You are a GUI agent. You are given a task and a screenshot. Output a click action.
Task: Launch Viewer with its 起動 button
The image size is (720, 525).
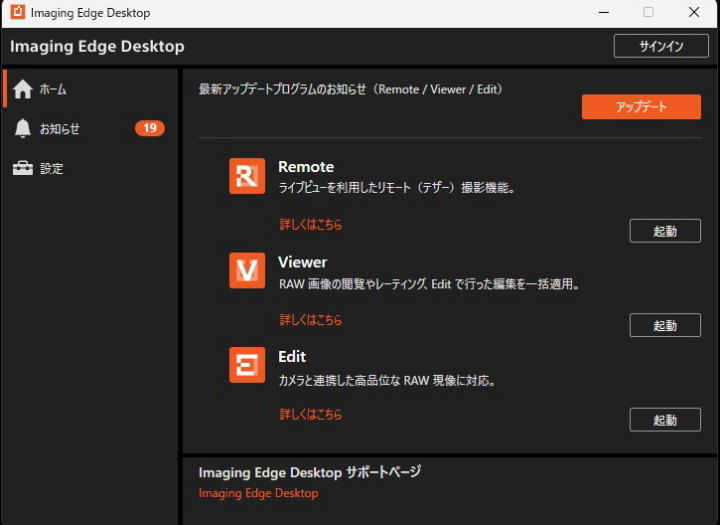click(x=665, y=325)
